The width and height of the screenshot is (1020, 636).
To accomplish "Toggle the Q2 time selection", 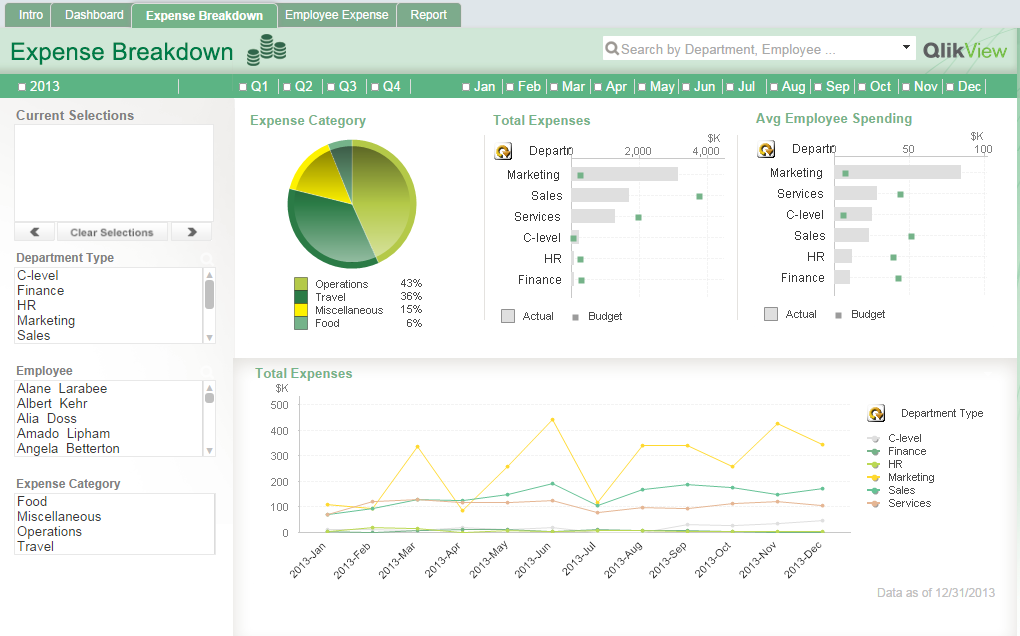I will coord(298,86).
